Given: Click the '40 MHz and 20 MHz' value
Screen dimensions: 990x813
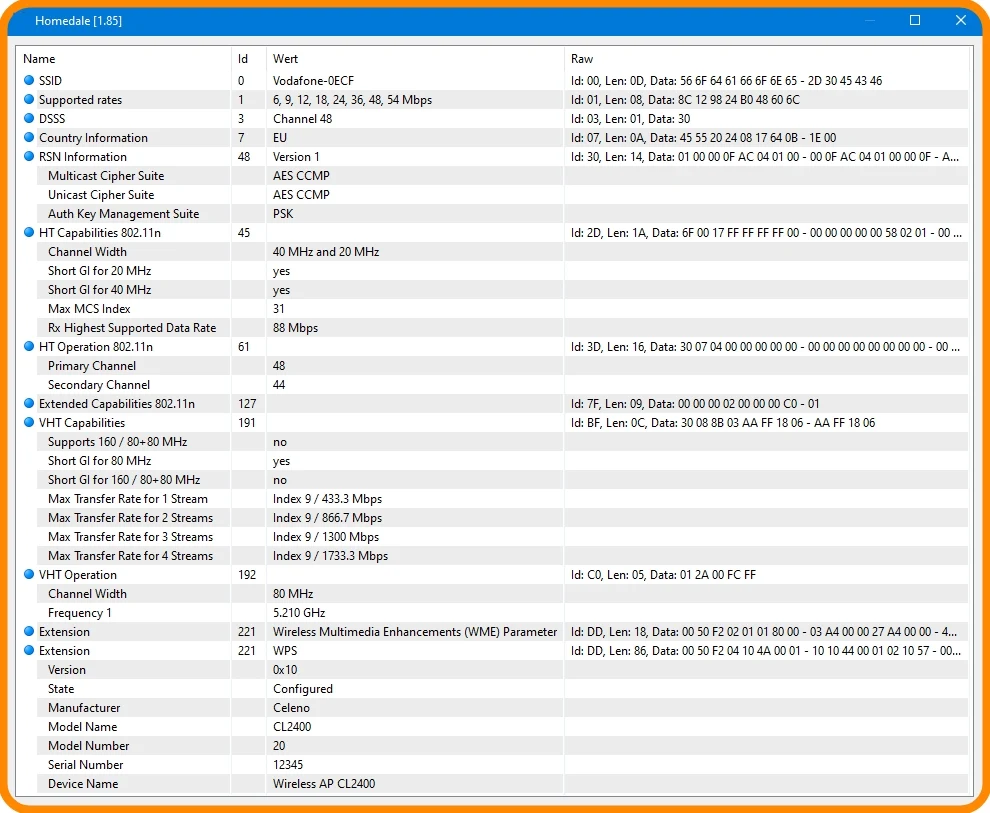Looking at the screenshot, I should tap(326, 252).
